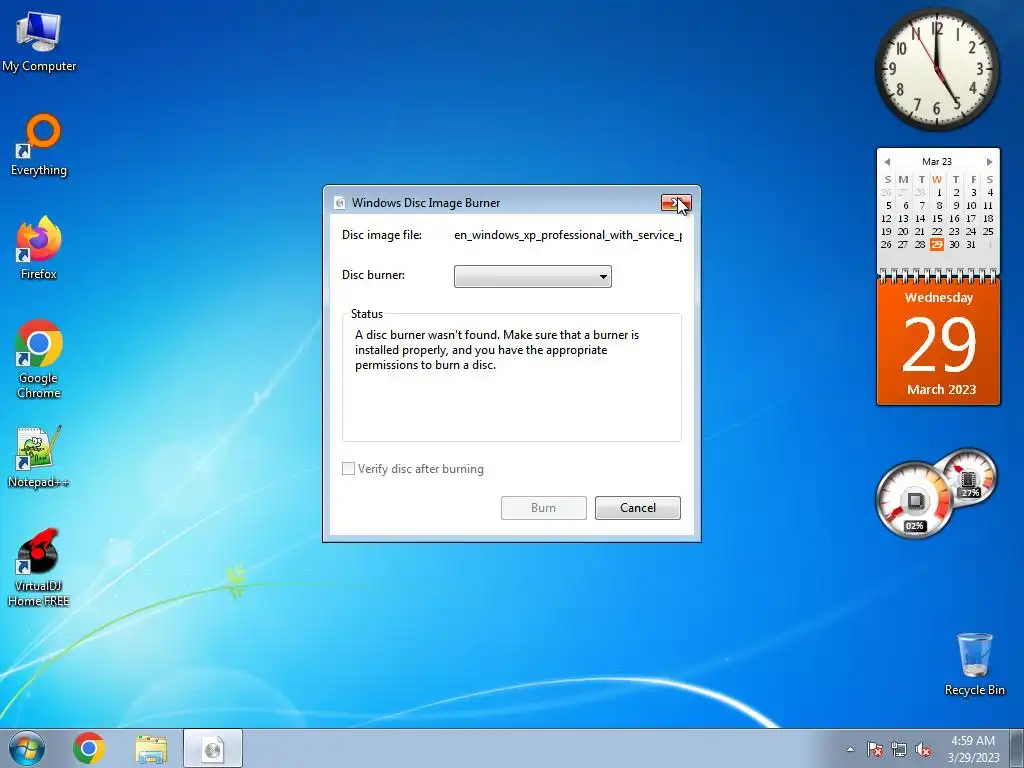Click the disc image file name text
This screenshot has width=1024, height=768.
[568, 235]
